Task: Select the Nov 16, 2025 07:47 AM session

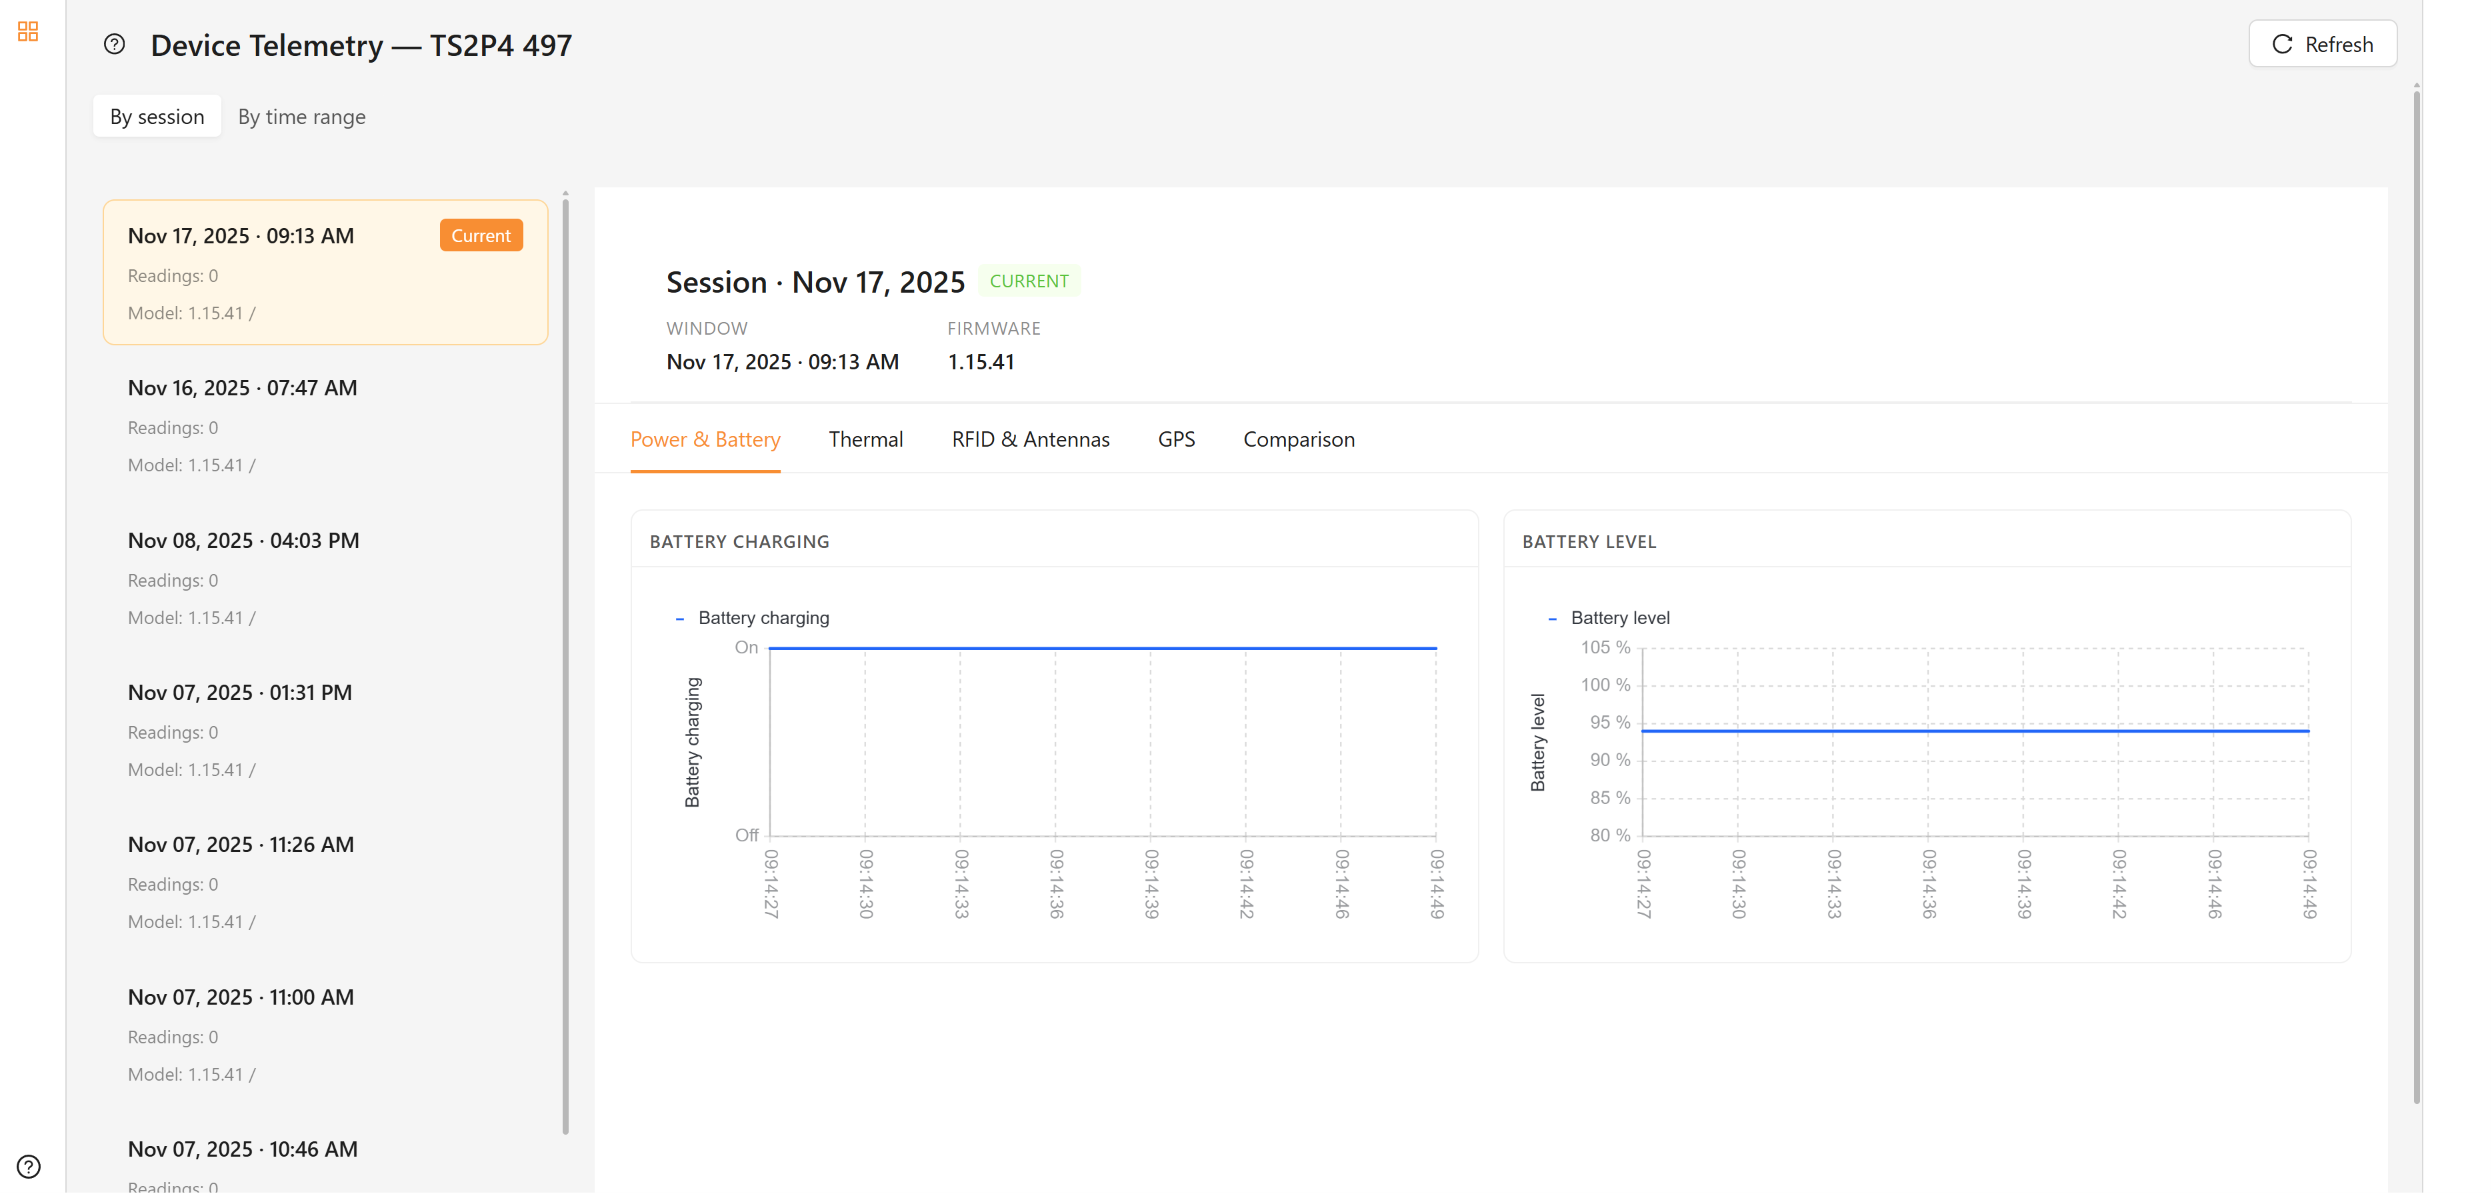Action: pos(325,425)
